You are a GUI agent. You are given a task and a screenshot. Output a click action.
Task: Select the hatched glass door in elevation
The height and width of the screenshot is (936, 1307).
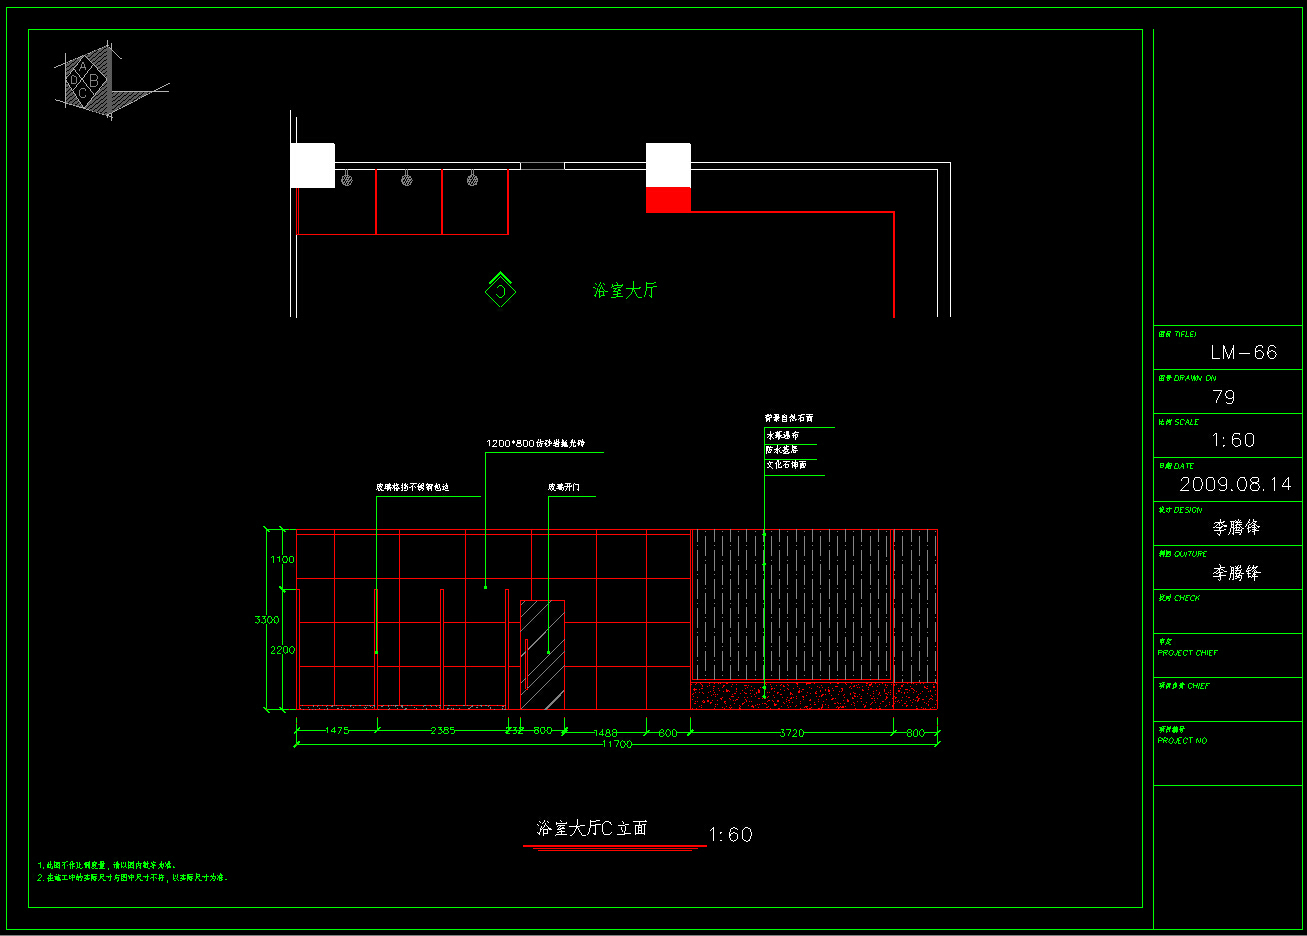[x=542, y=655]
